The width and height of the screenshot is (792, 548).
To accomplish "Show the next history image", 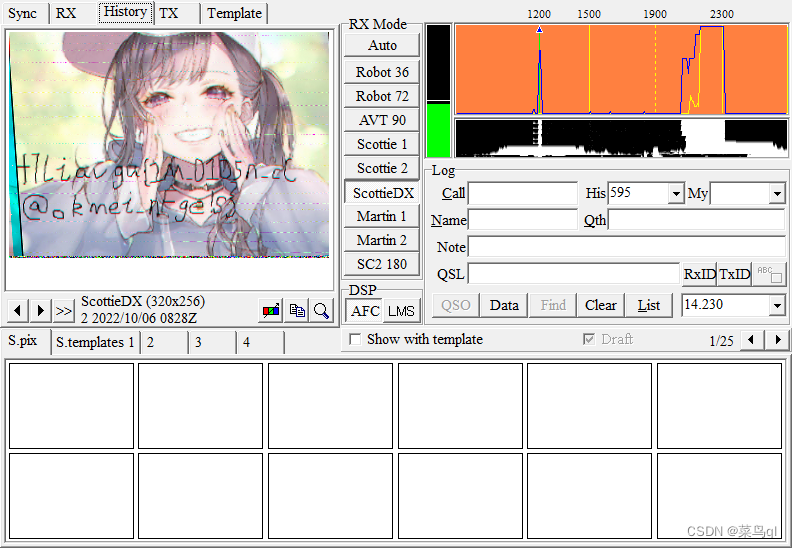I will coord(41,310).
